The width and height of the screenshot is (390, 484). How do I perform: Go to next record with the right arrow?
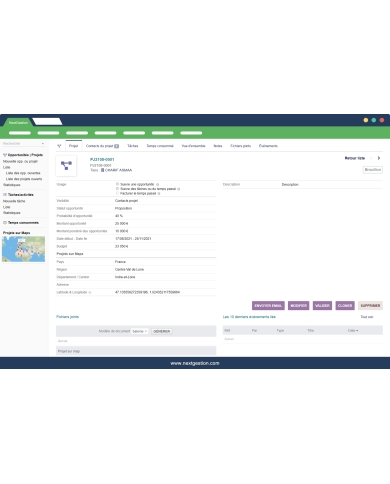tap(379, 158)
